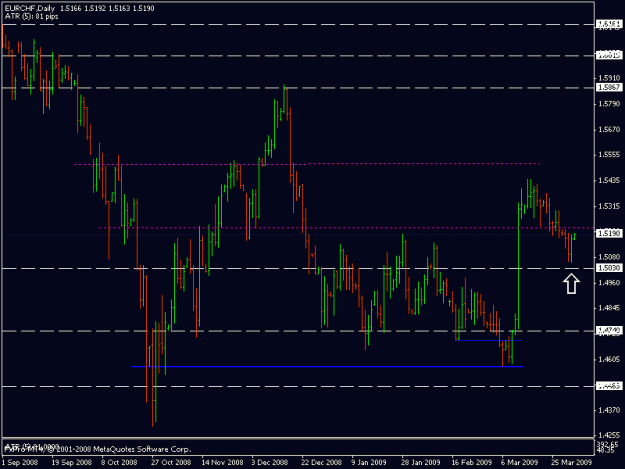Image resolution: width=625 pixels, height=469 pixels.
Task: Select the short blue horizontal line near 1.4700
Action: (x=488, y=340)
